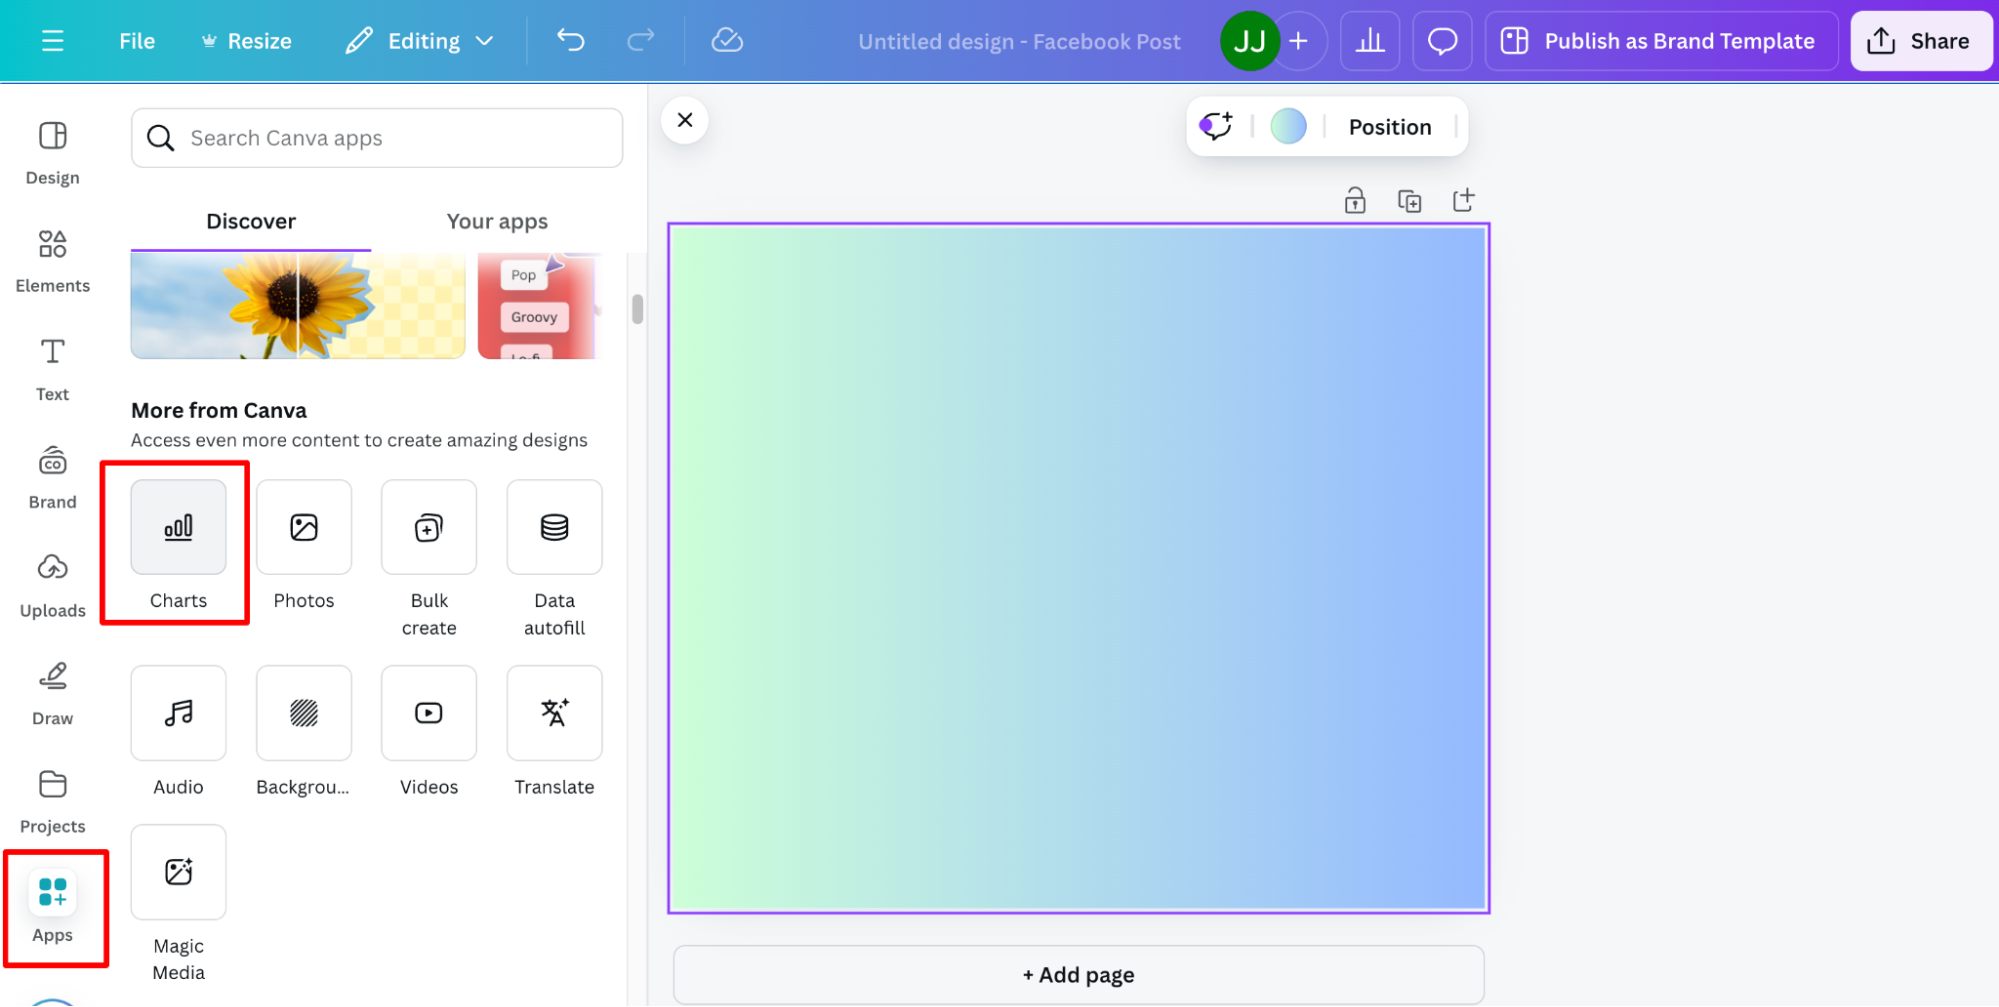1999x1007 pixels.
Task: Open the comments speech bubble
Action: [x=1442, y=41]
